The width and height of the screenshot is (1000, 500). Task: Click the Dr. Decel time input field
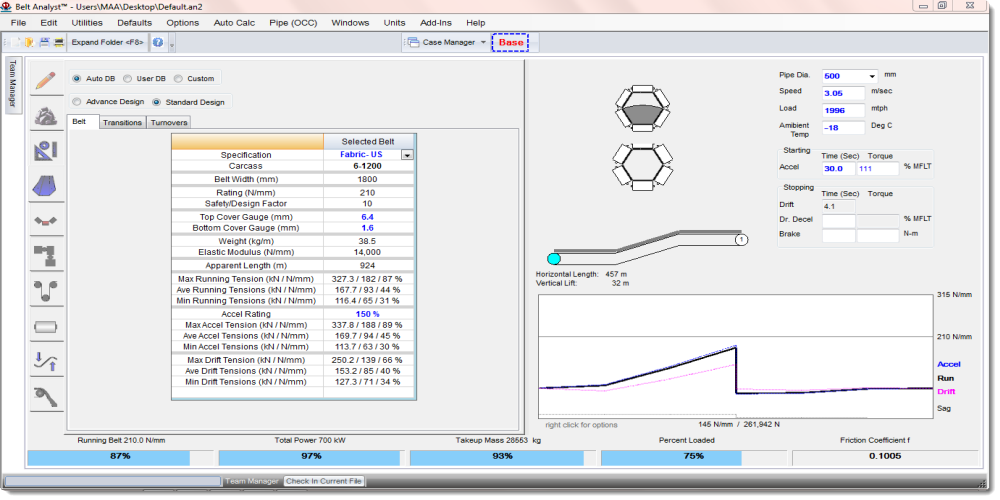839,221
